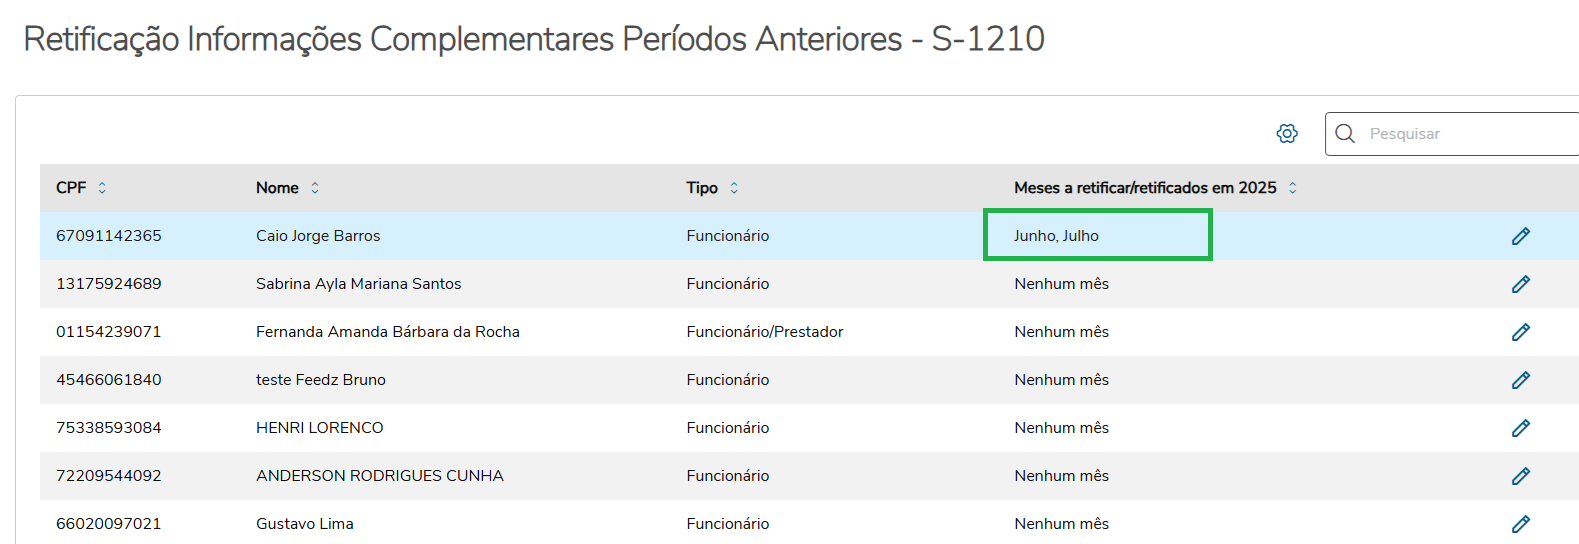Edit HENRI LORENCO record
Screen dimensions: 1579x544
click(x=1520, y=428)
